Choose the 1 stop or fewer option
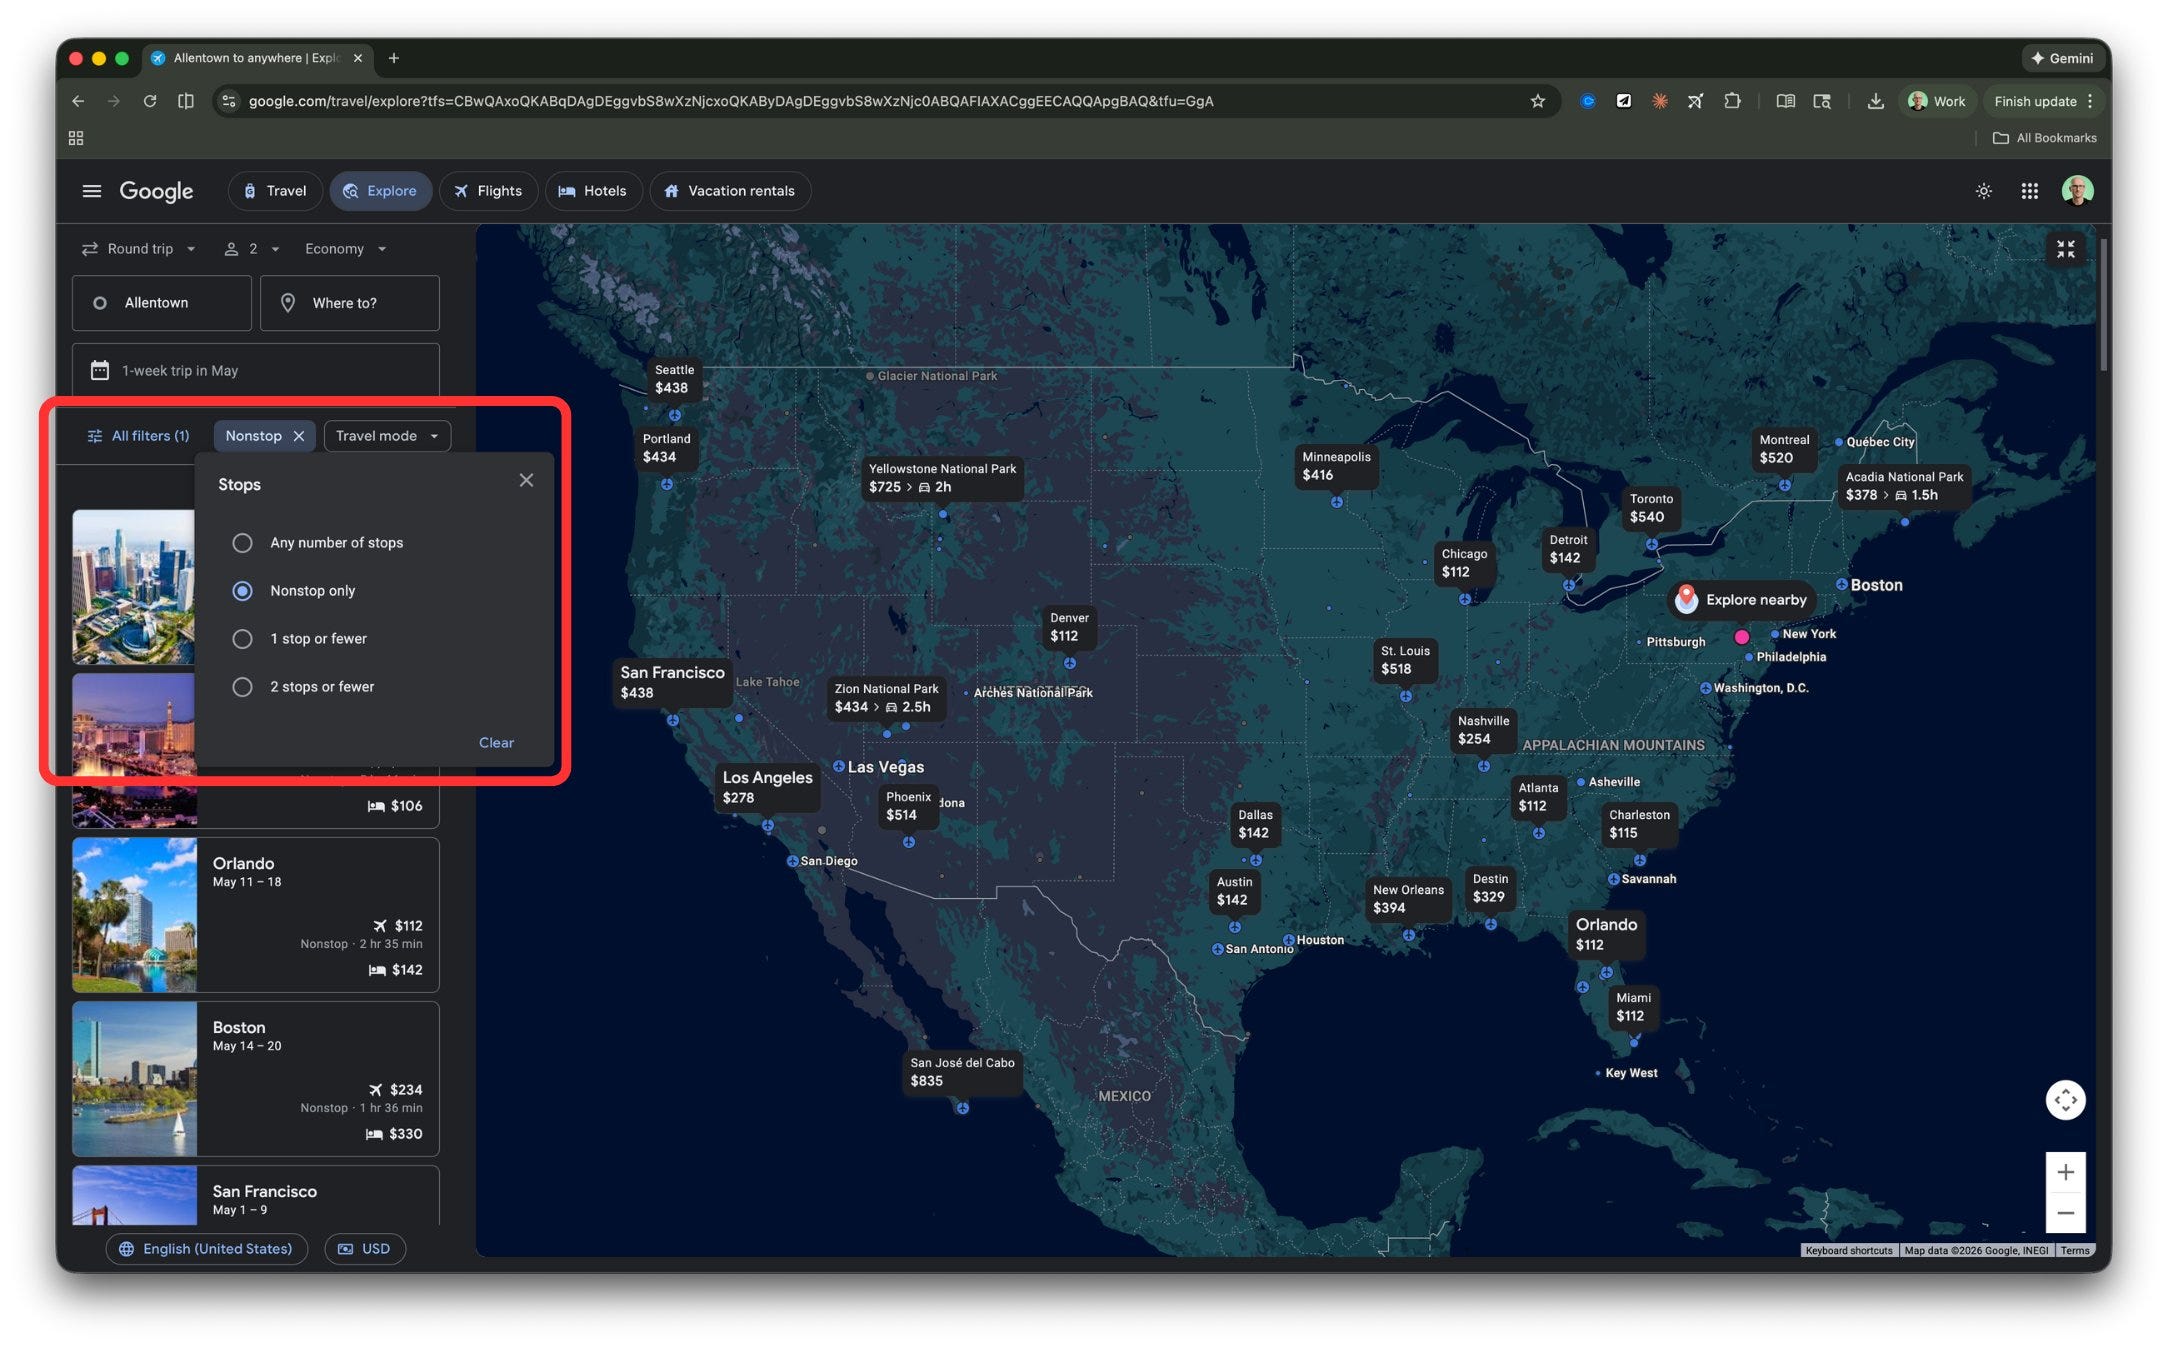Image resolution: width=2168 pixels, height=1347 pixels. tap(242, 639)
